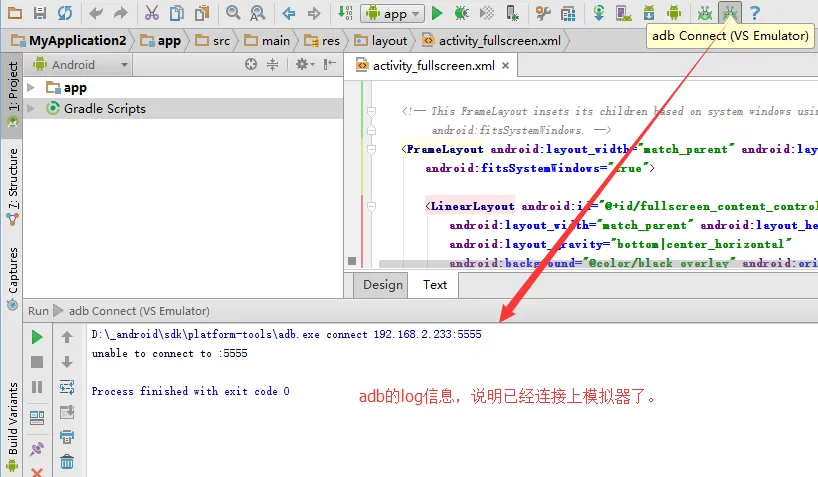The height and width of the screenshot is (477, 818).
Task: Collapse all in the project panel
Action: (x=272, y=64)
